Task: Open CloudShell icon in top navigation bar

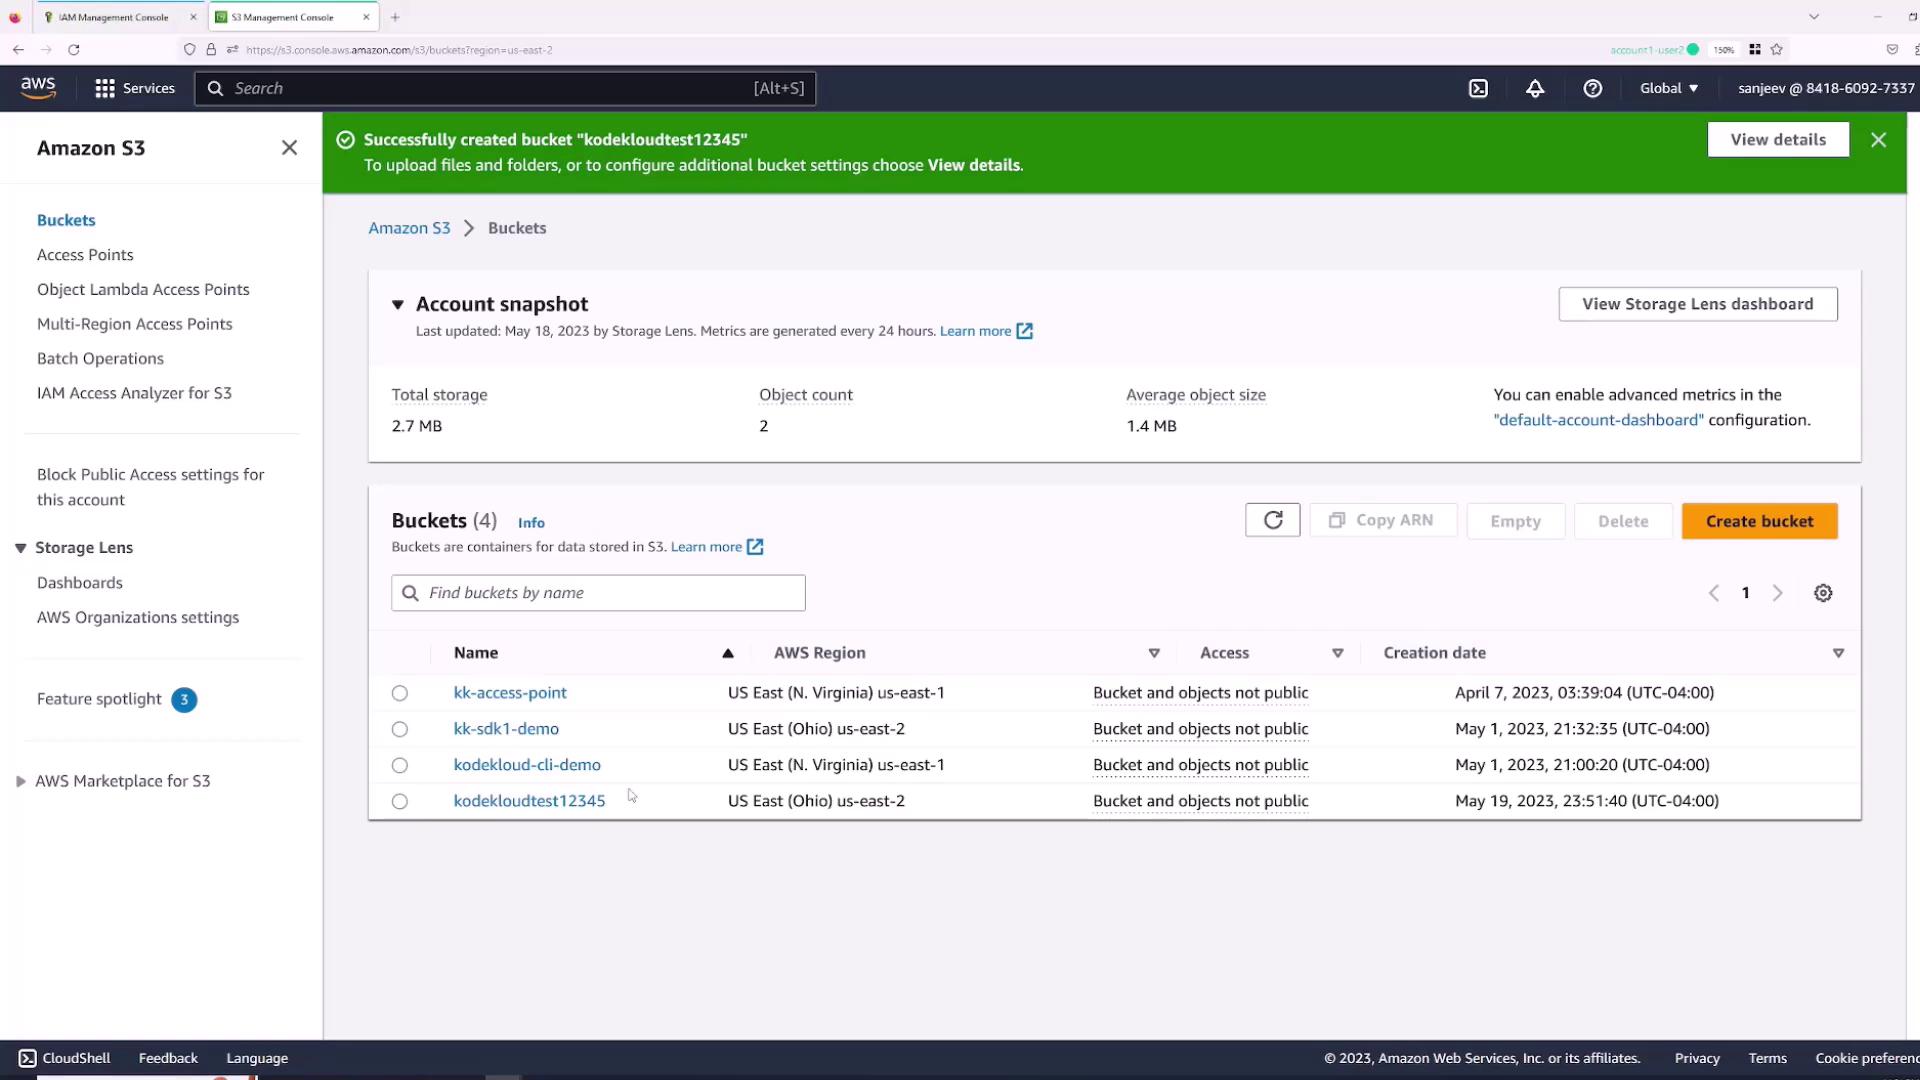Action: (x=1478, y=88)
